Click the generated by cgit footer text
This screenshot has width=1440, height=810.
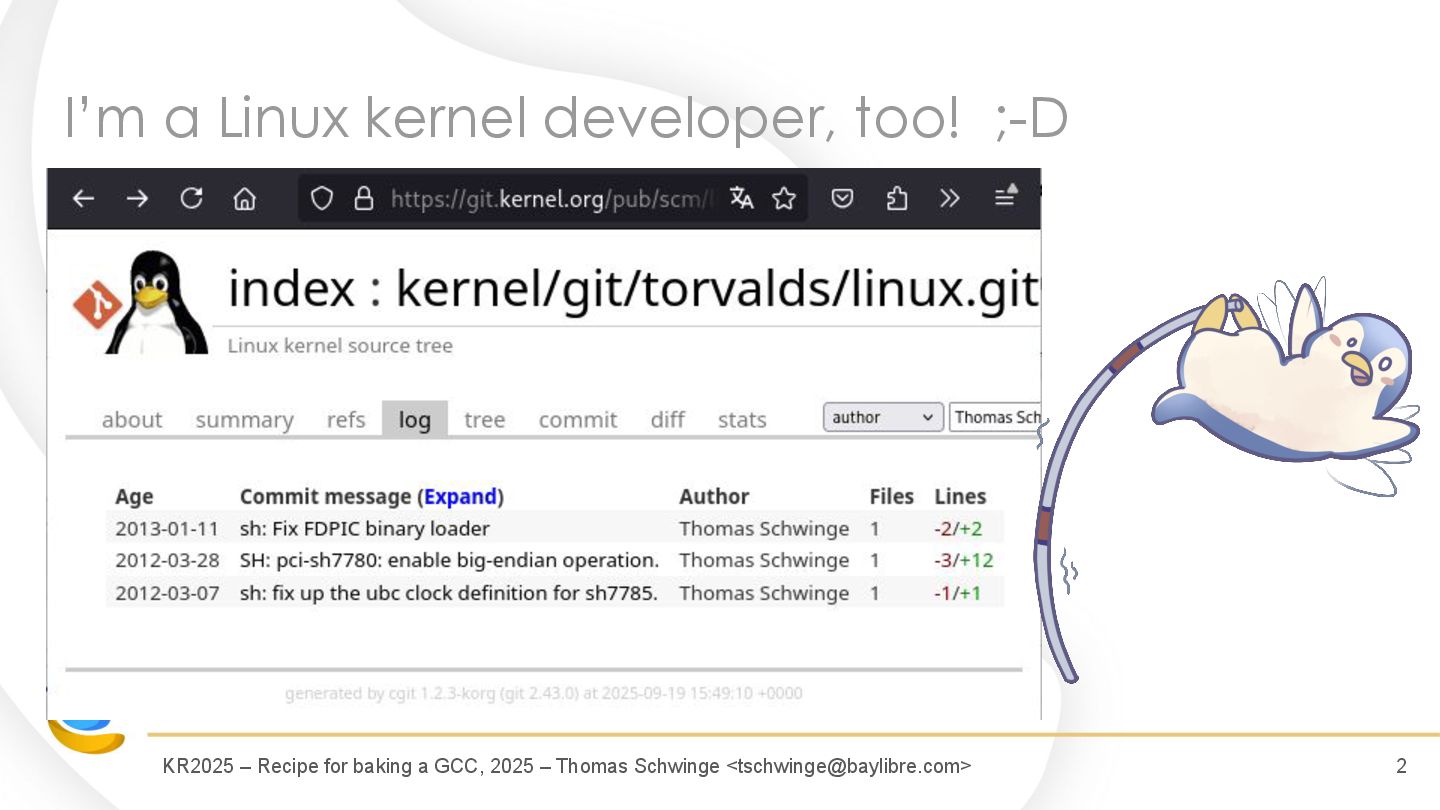543,693
